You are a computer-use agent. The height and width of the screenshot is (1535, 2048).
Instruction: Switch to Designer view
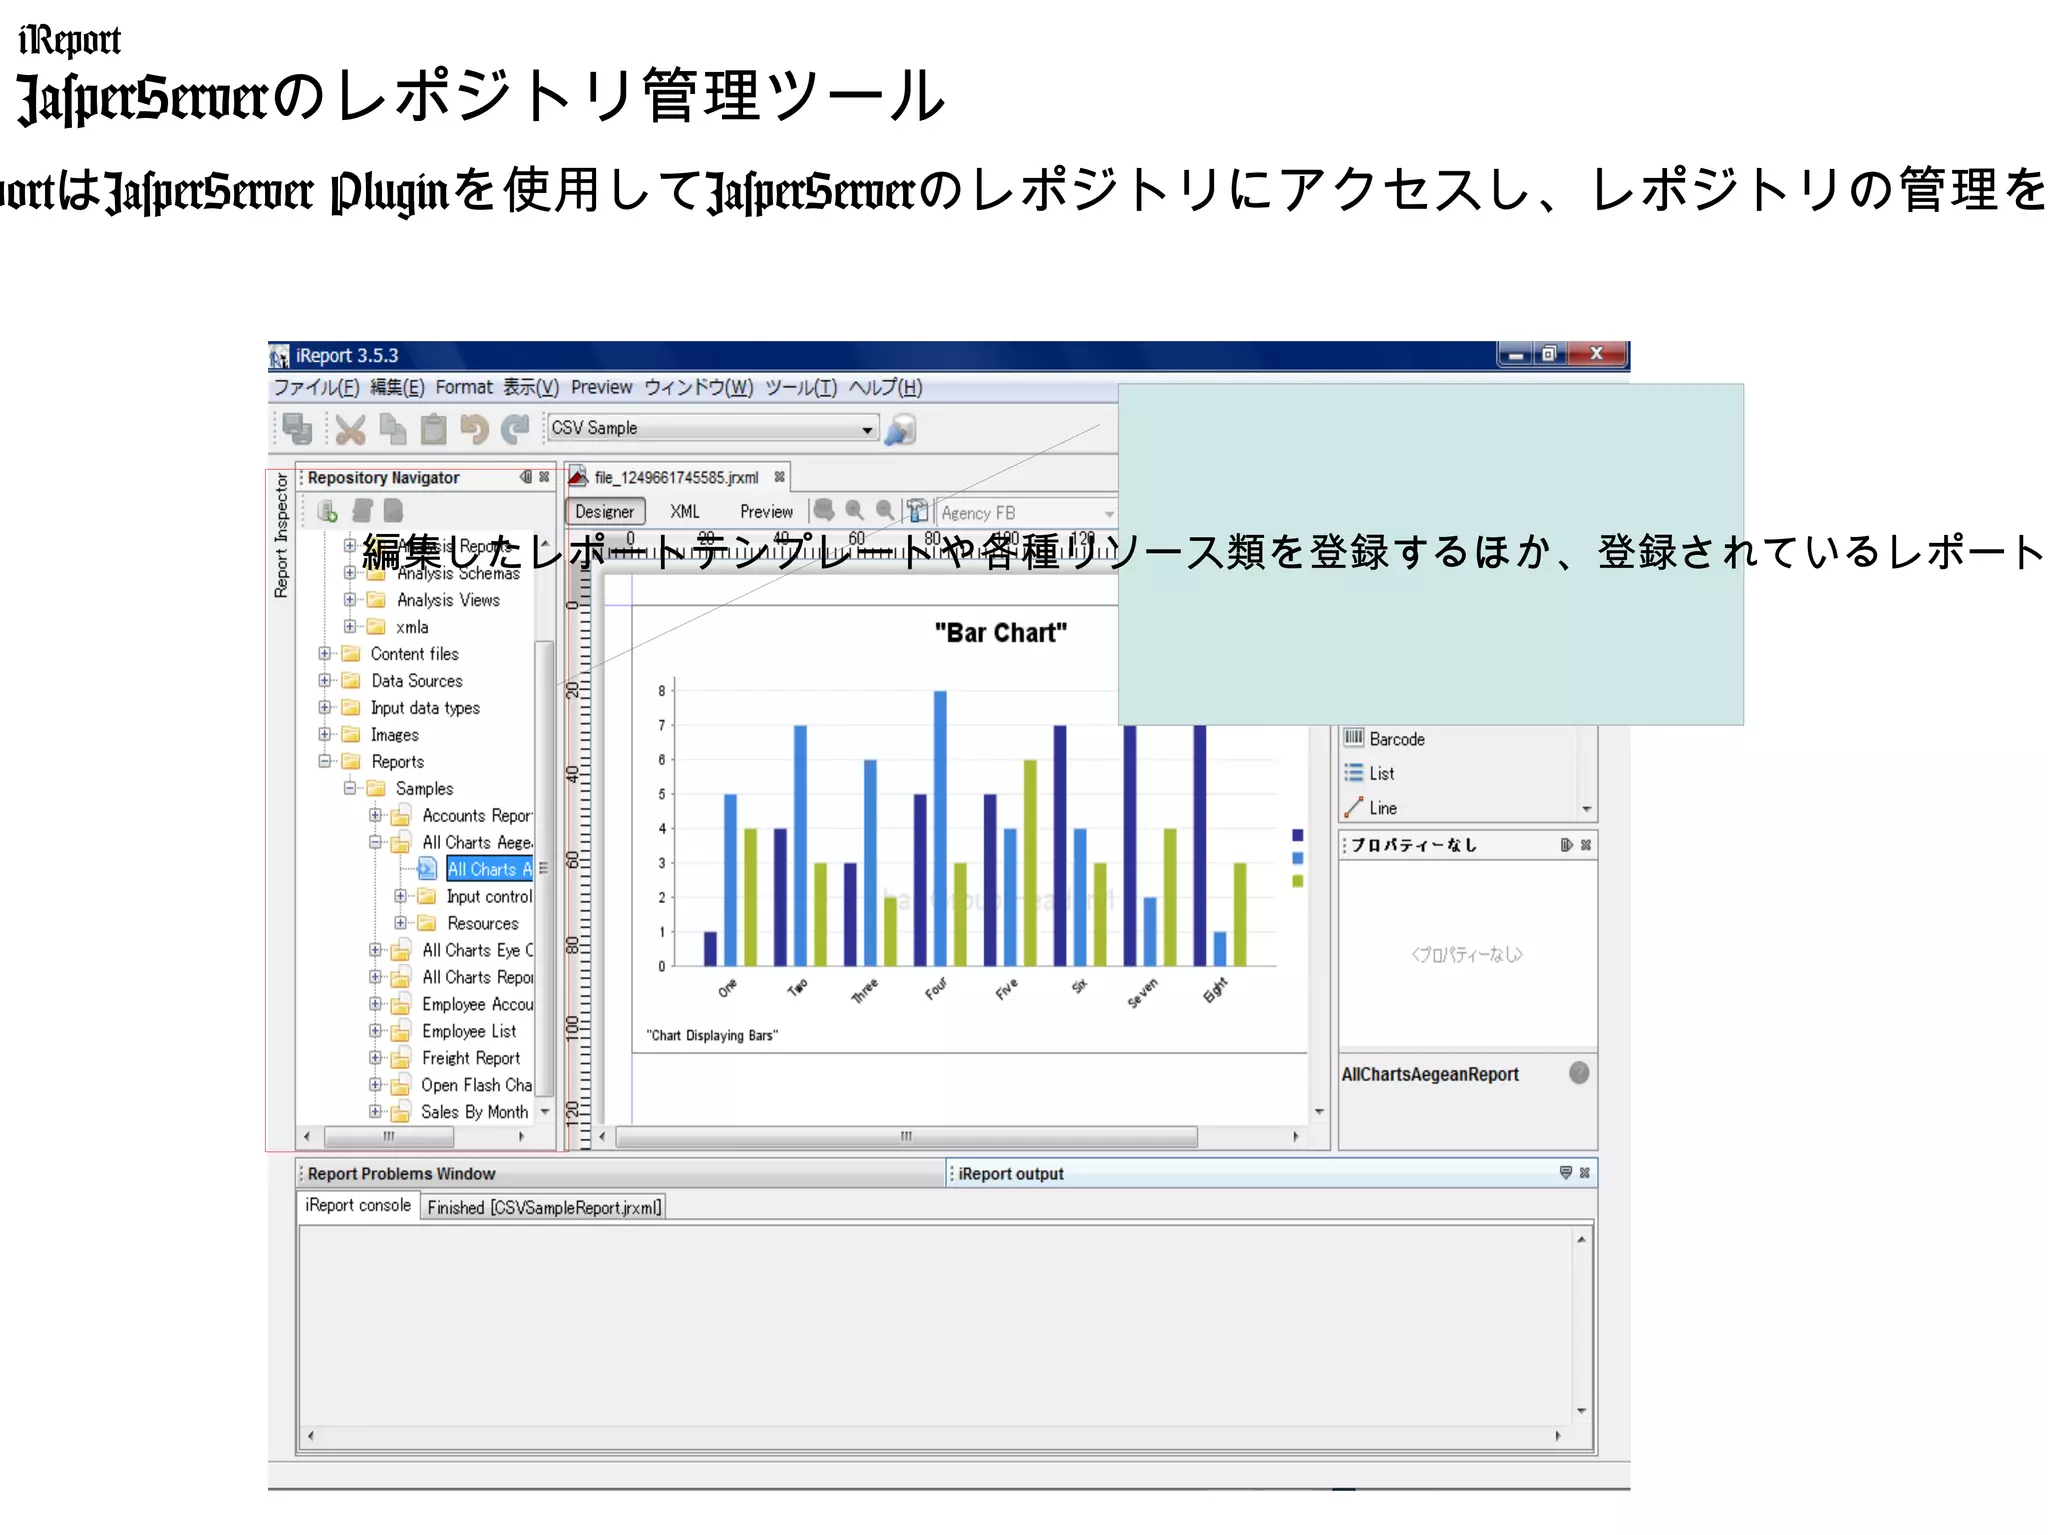(605, 511)
